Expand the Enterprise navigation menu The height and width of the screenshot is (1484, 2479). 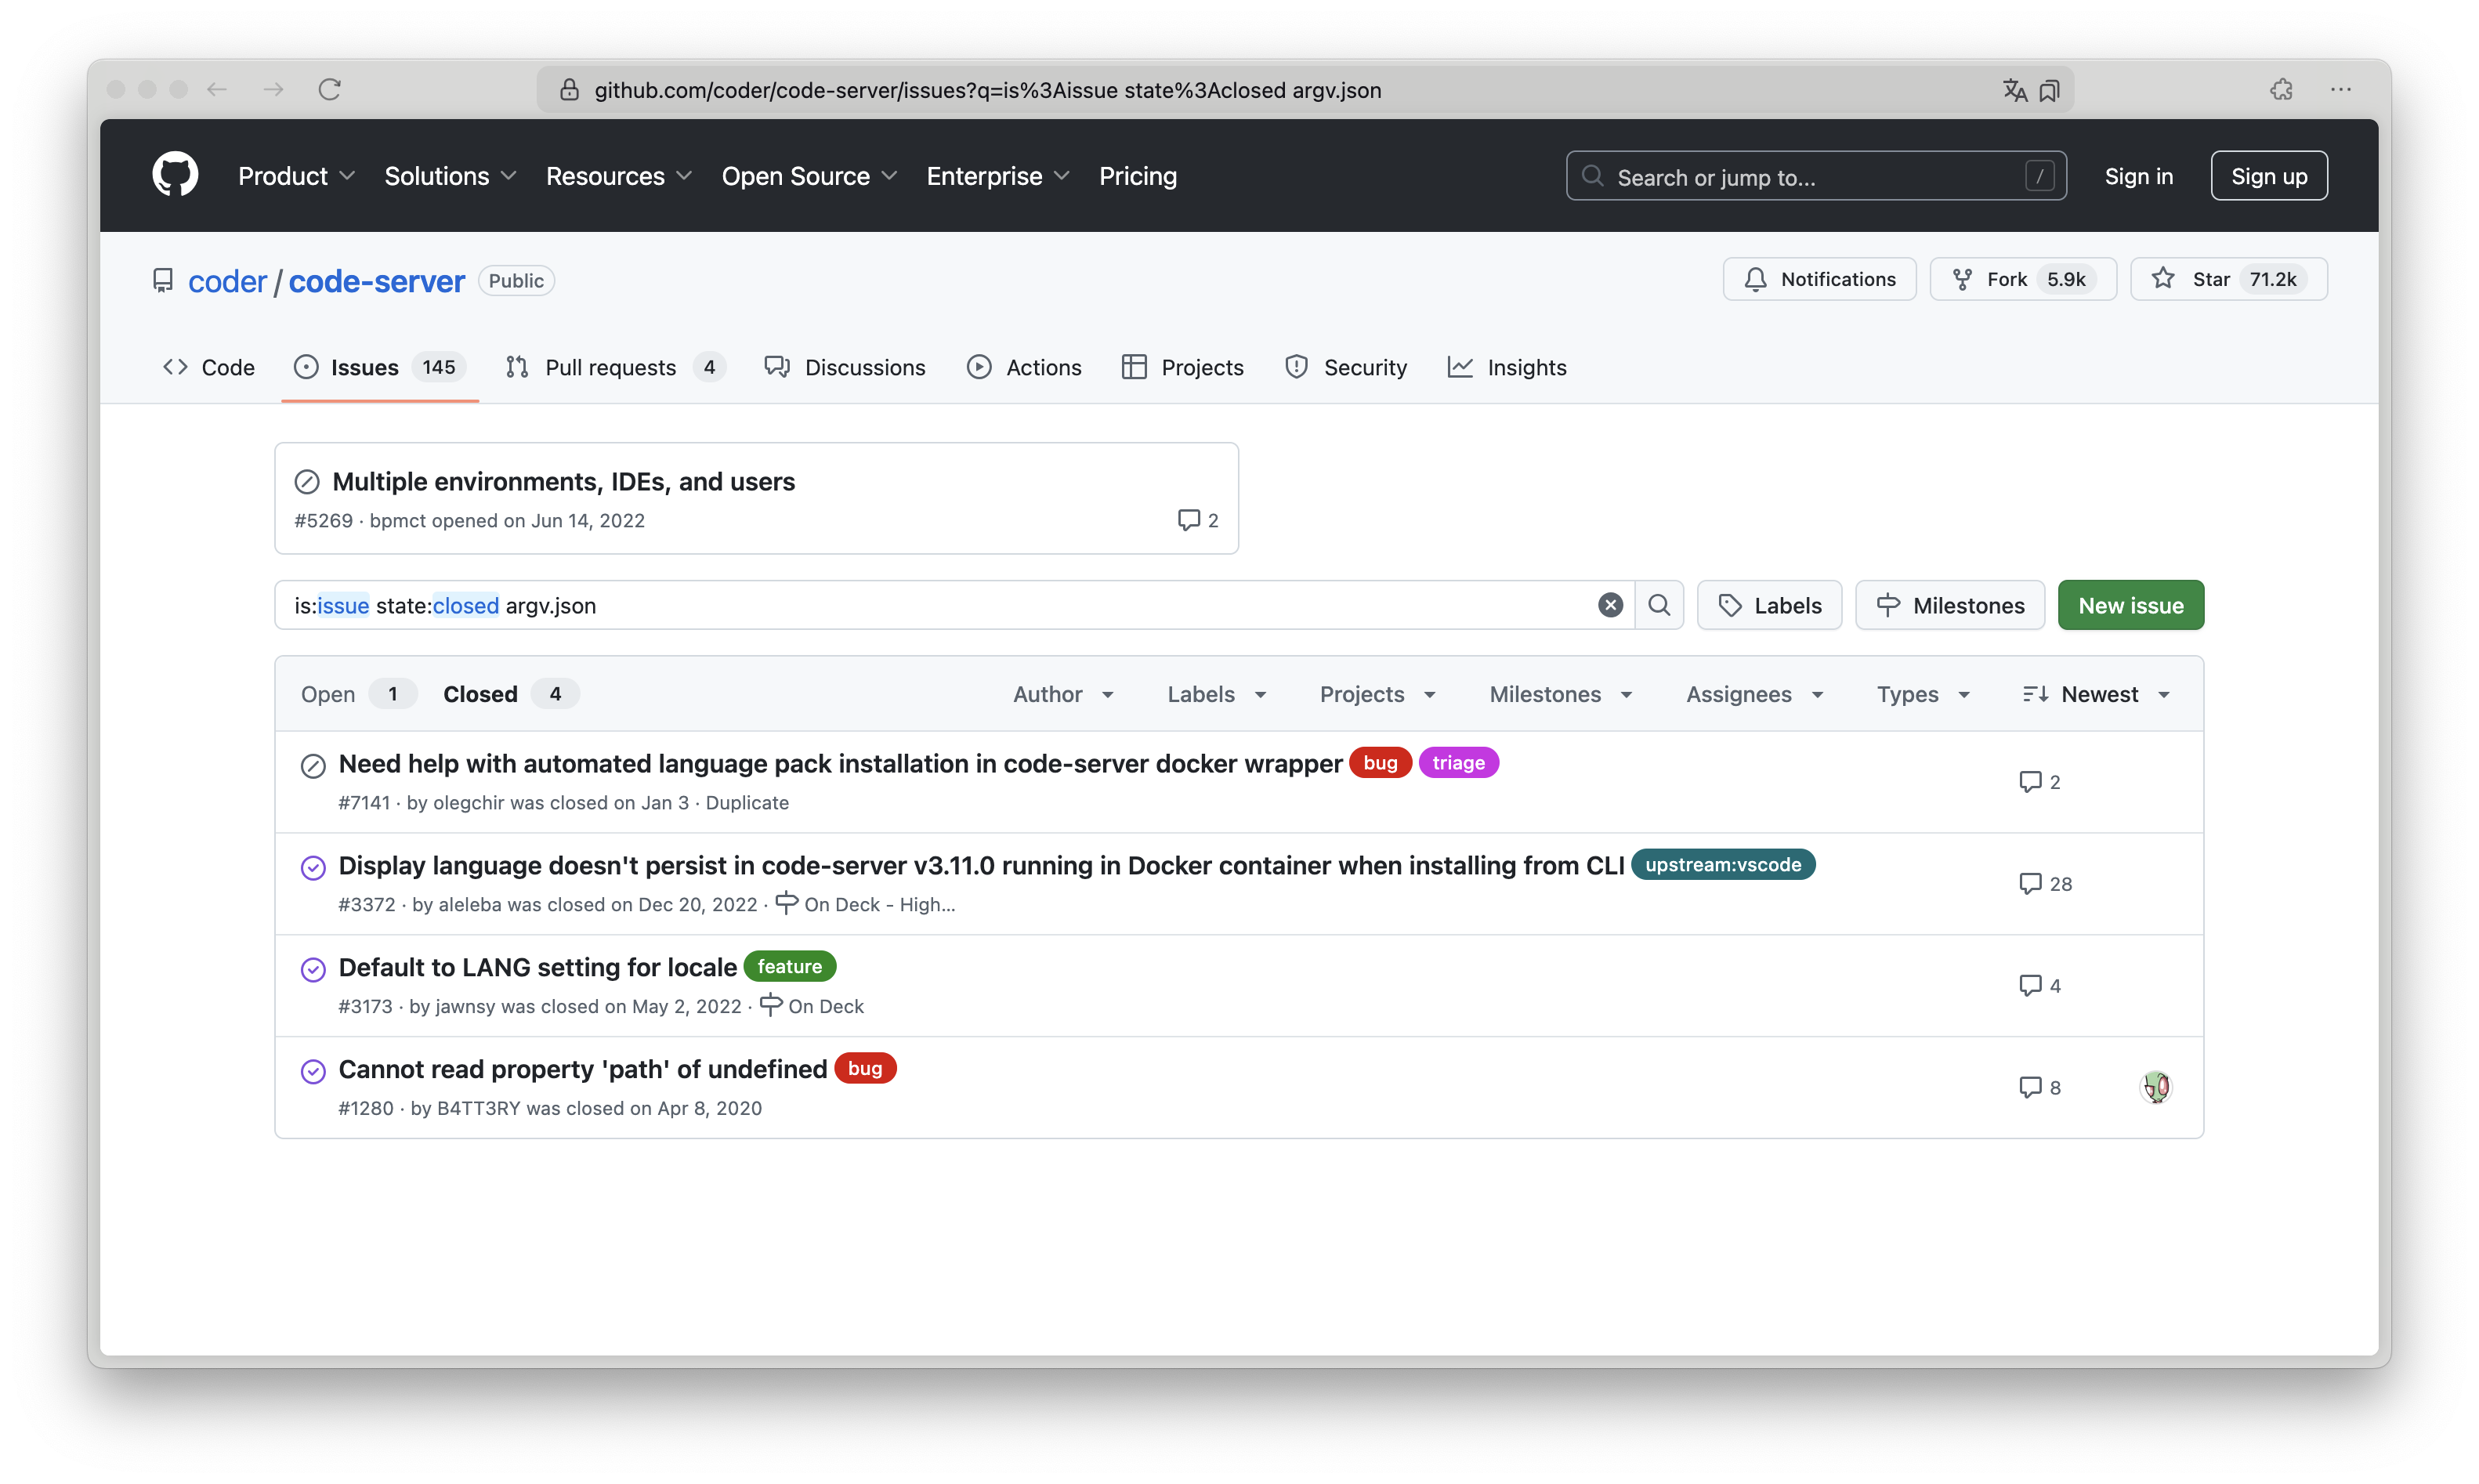[x=998, y=176]
